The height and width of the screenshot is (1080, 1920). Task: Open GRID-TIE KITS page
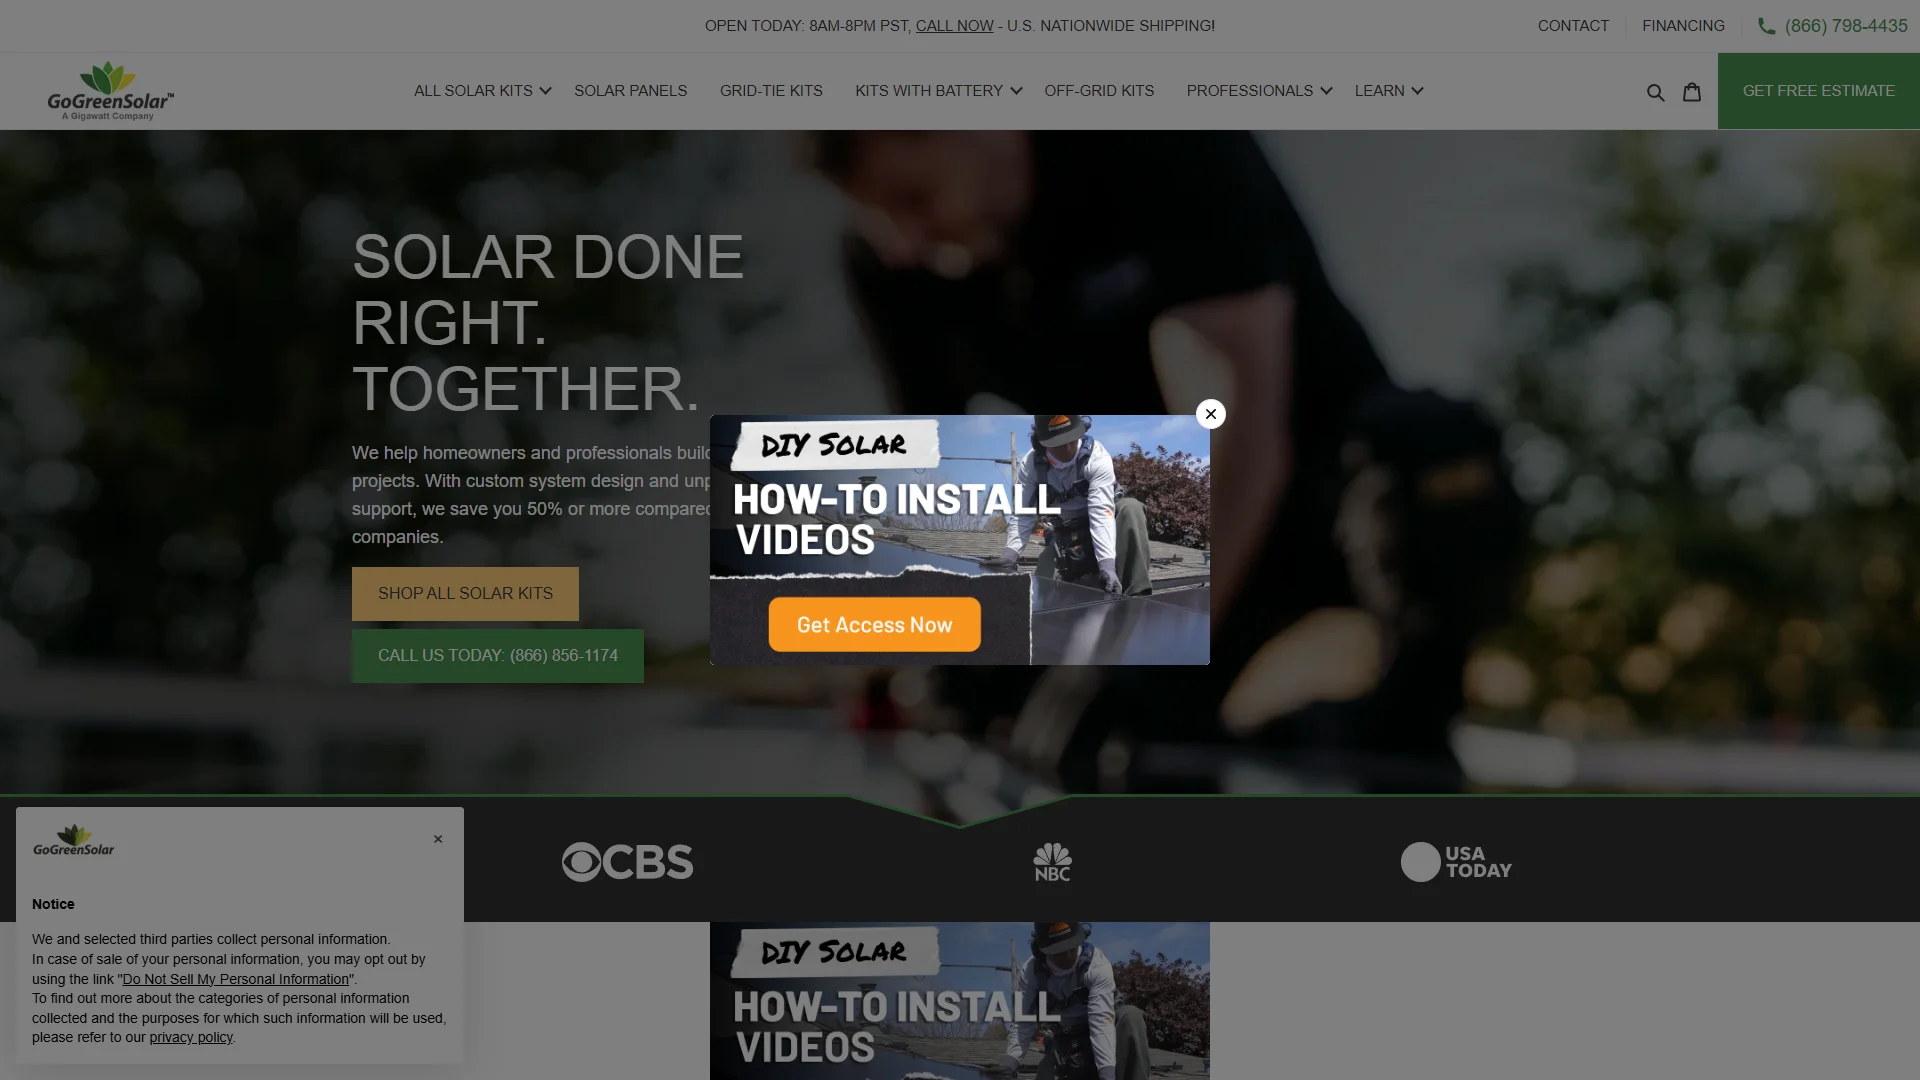coord(771,91)
